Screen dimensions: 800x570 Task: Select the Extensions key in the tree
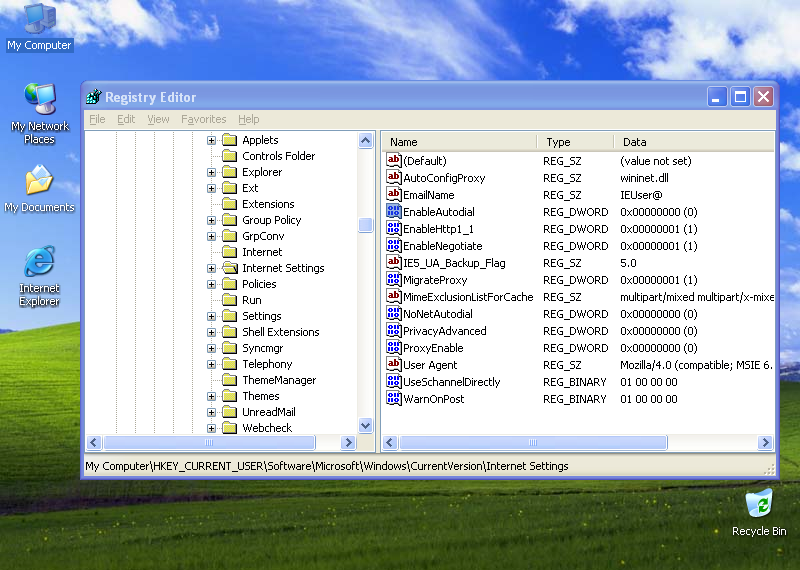coord(268,204)
